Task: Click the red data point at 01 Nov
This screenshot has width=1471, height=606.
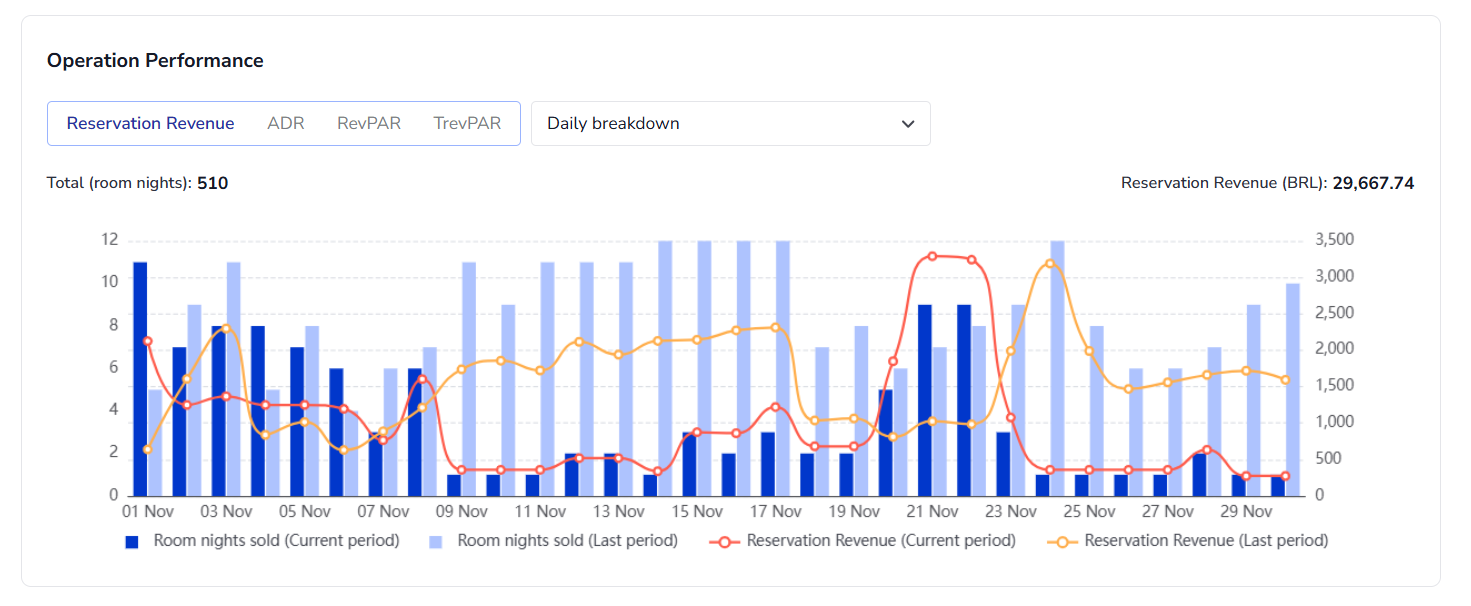Action: [147, 341]
